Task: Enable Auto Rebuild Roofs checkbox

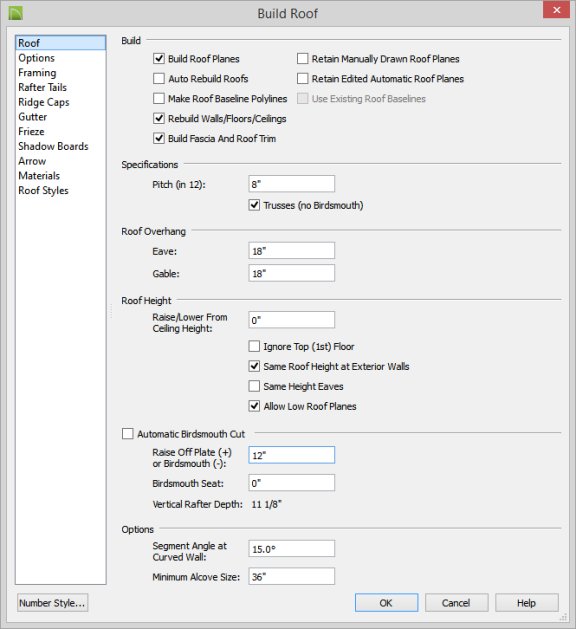Action: pos(159,79)
